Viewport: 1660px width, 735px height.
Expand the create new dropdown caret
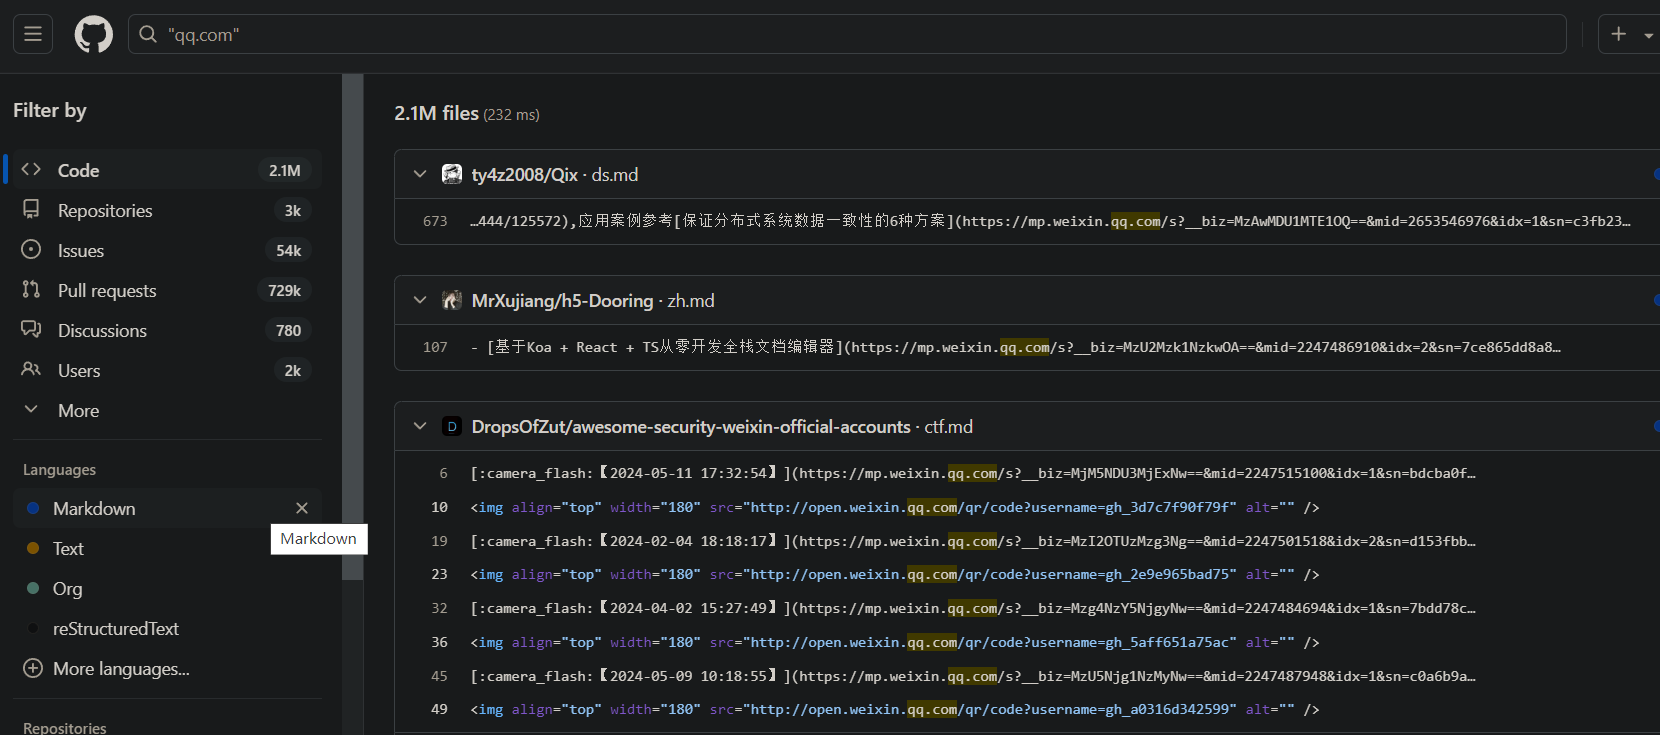pos(1649,35)
